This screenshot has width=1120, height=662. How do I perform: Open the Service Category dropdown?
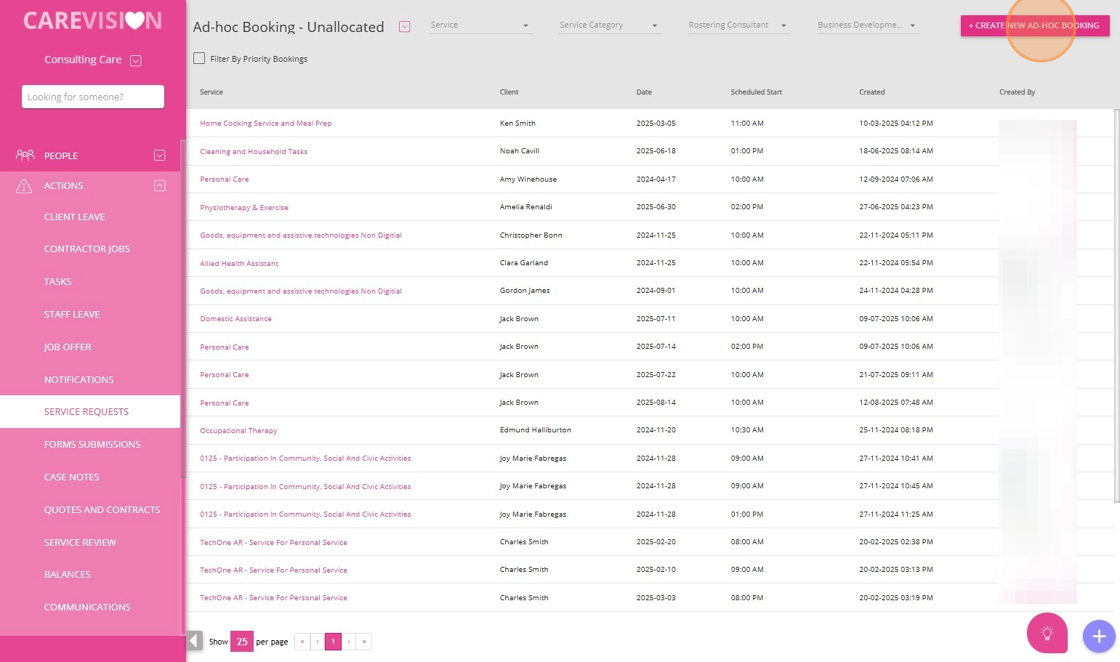tap(609, 25)
